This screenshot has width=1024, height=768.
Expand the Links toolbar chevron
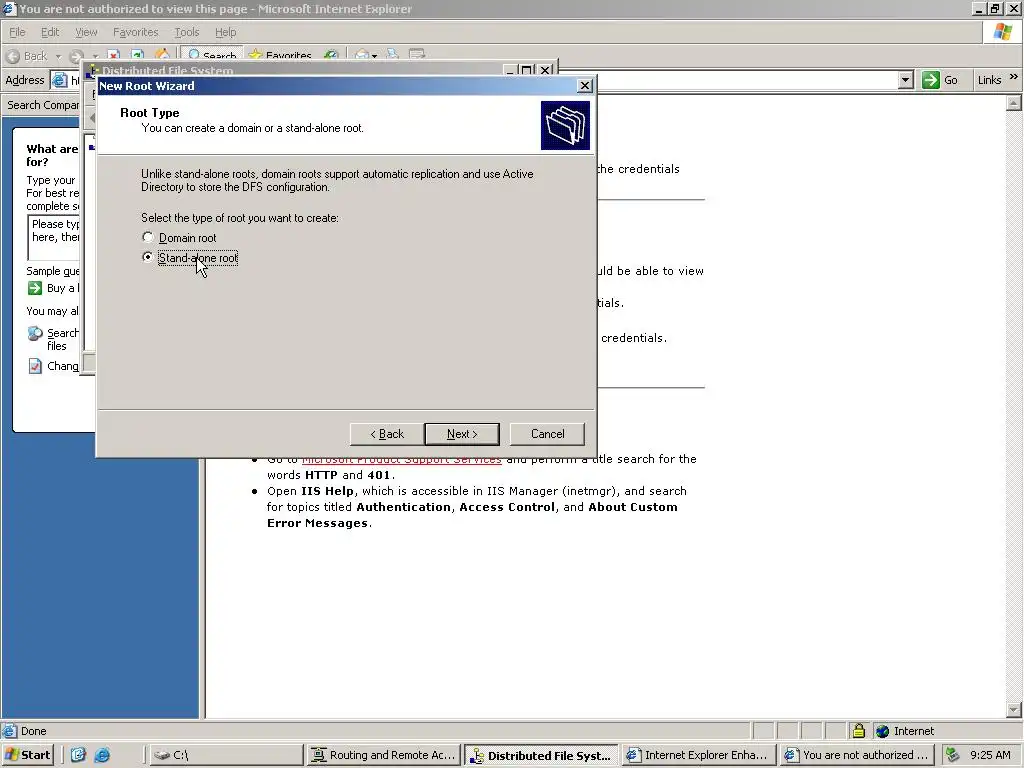tap(1014, 78)
